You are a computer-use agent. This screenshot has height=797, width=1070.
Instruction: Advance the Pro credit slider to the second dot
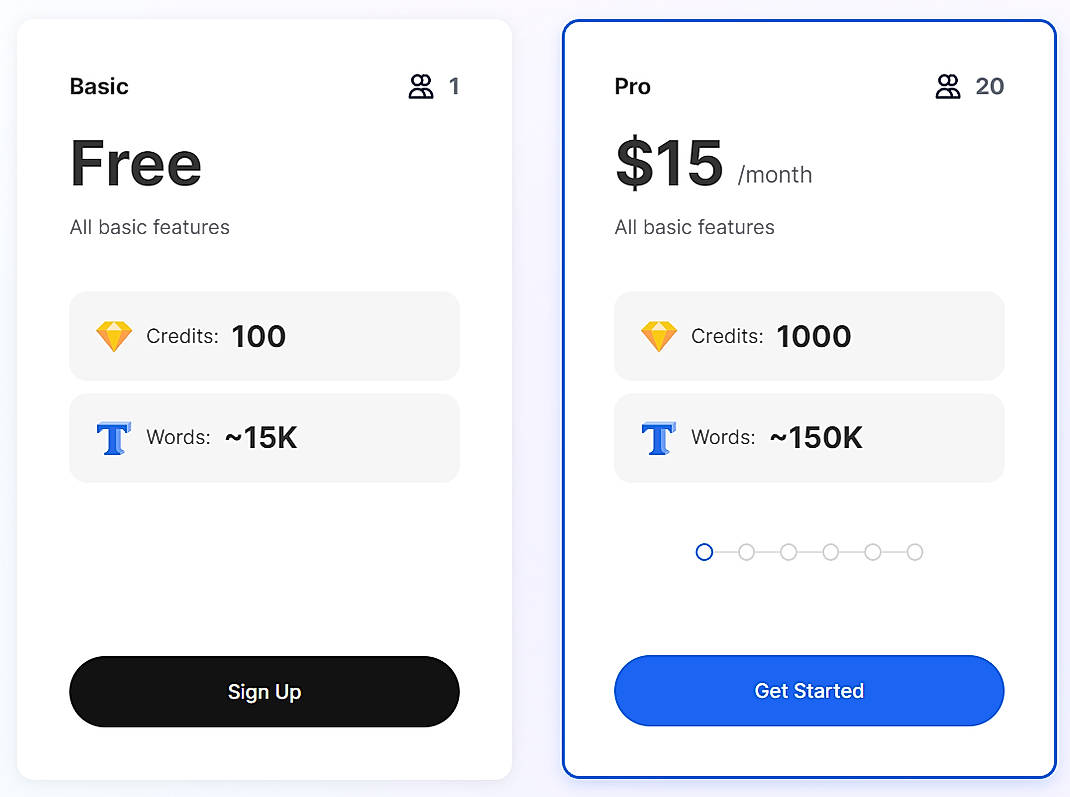point(747,551)
